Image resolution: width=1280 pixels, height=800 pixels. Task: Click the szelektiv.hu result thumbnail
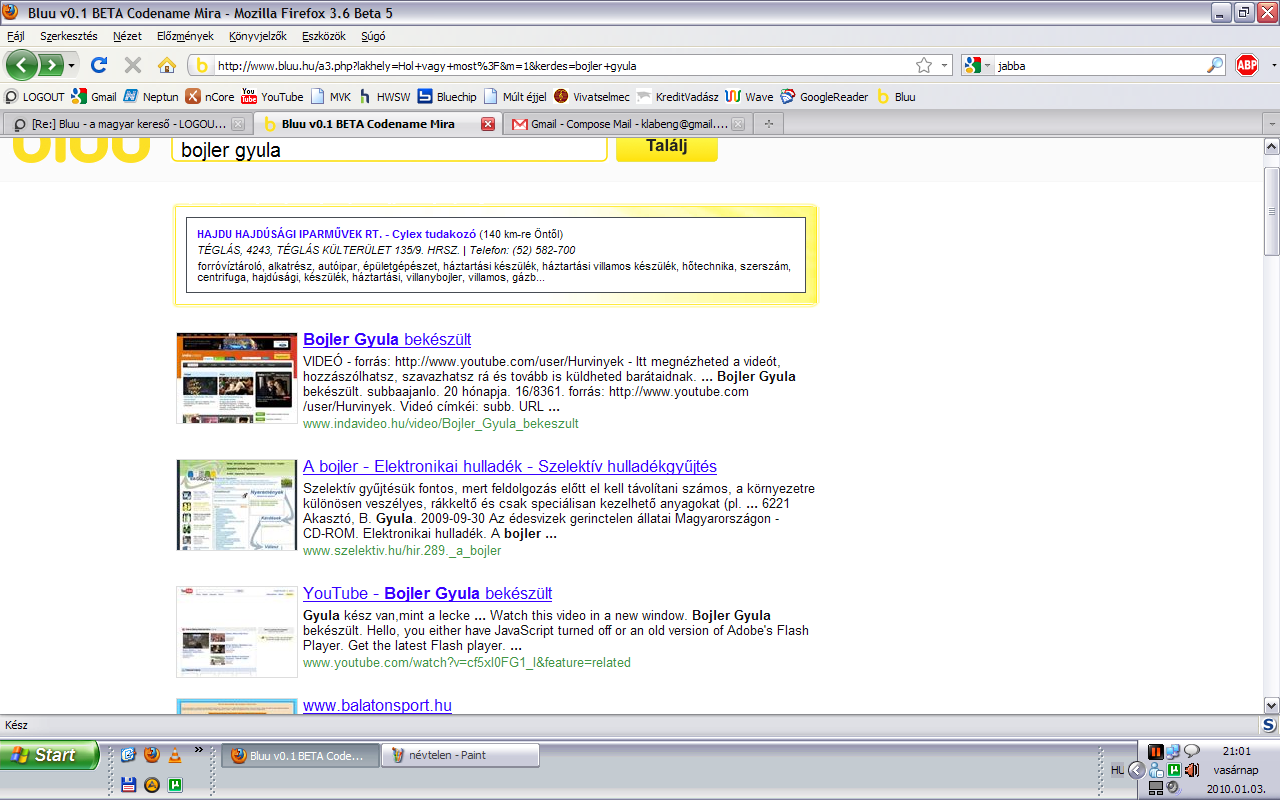click(237, 505)
